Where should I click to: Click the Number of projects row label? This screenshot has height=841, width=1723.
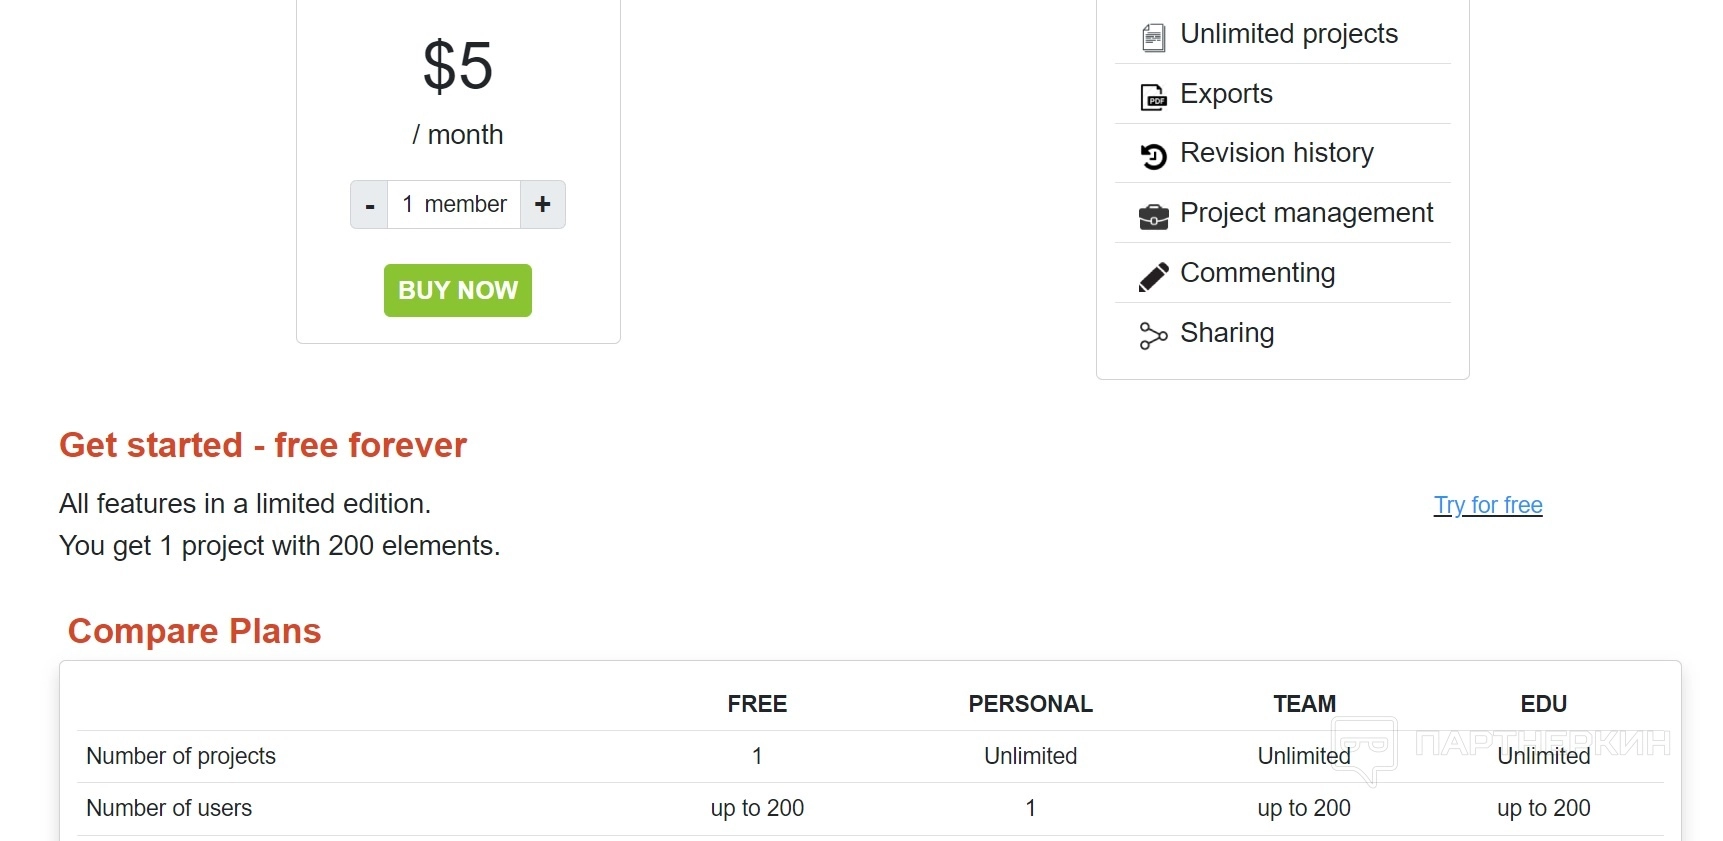point(181,756)
